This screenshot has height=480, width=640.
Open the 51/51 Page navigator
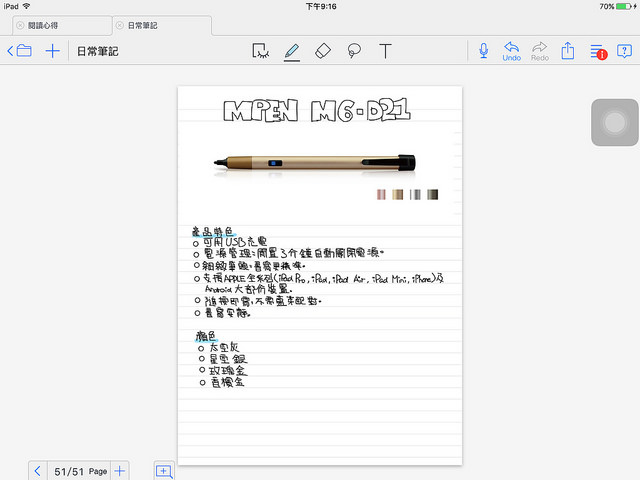point(80,471)
